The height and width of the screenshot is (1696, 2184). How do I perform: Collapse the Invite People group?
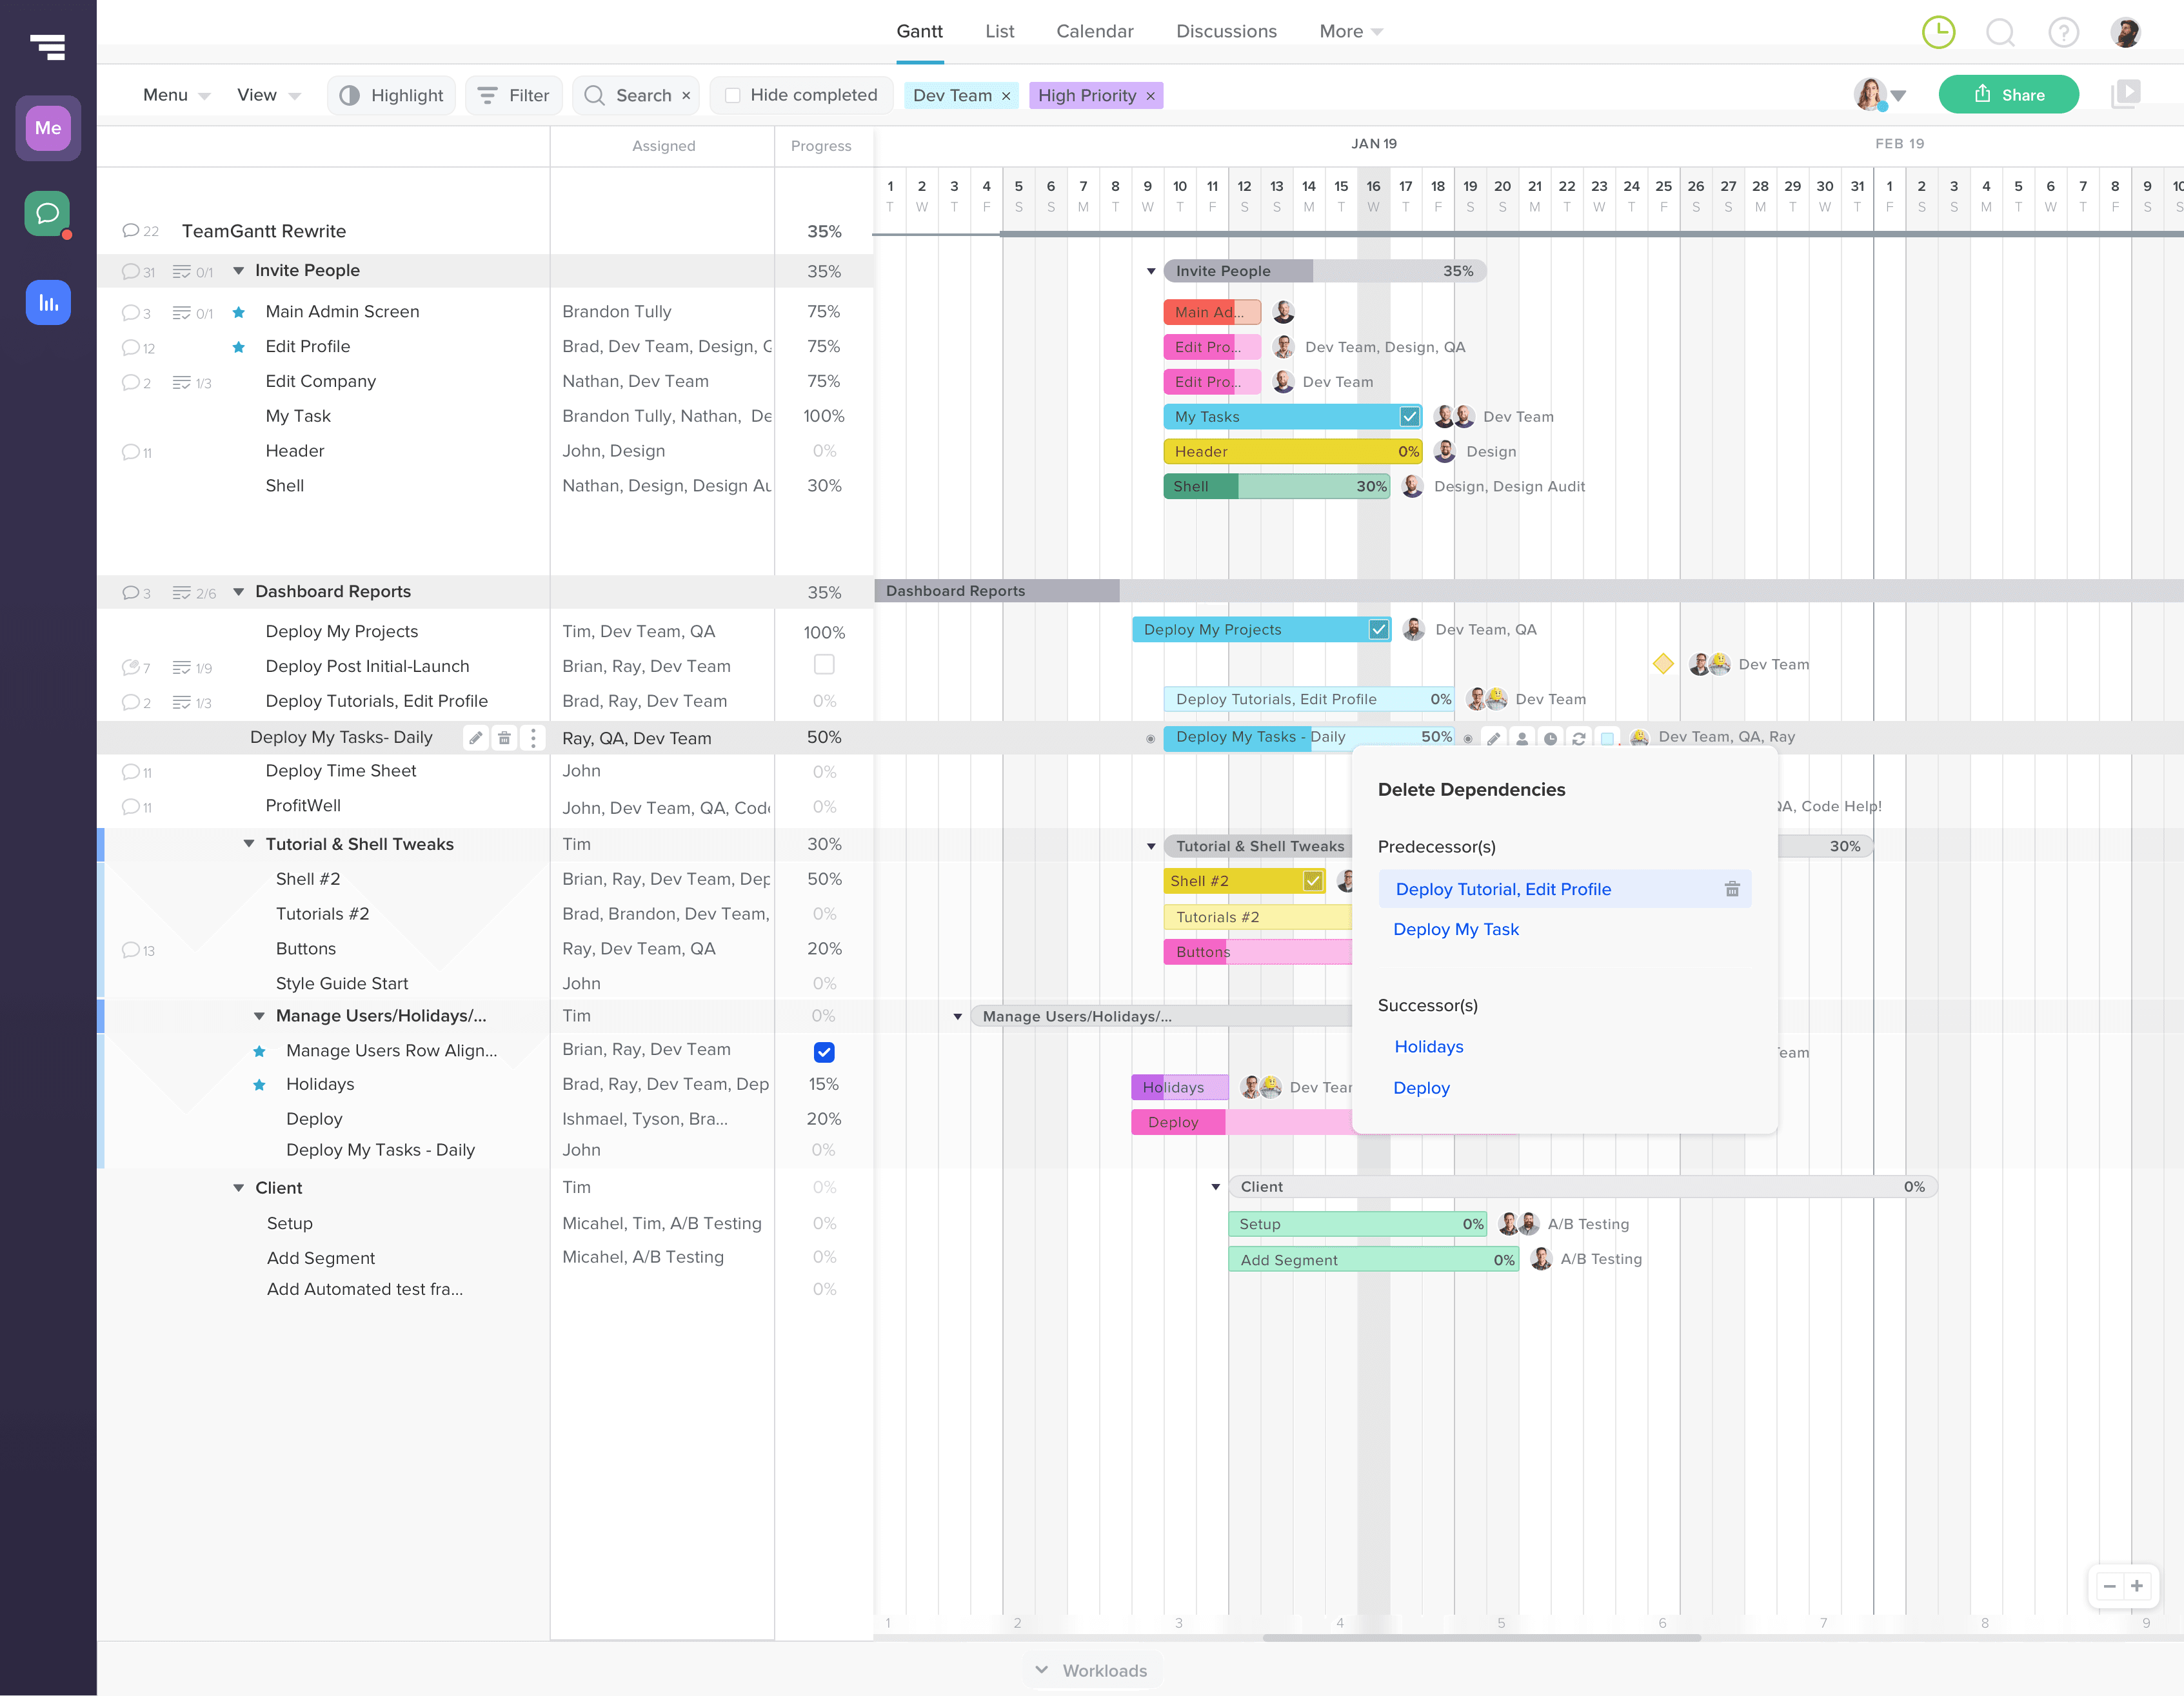pos(239,271)
